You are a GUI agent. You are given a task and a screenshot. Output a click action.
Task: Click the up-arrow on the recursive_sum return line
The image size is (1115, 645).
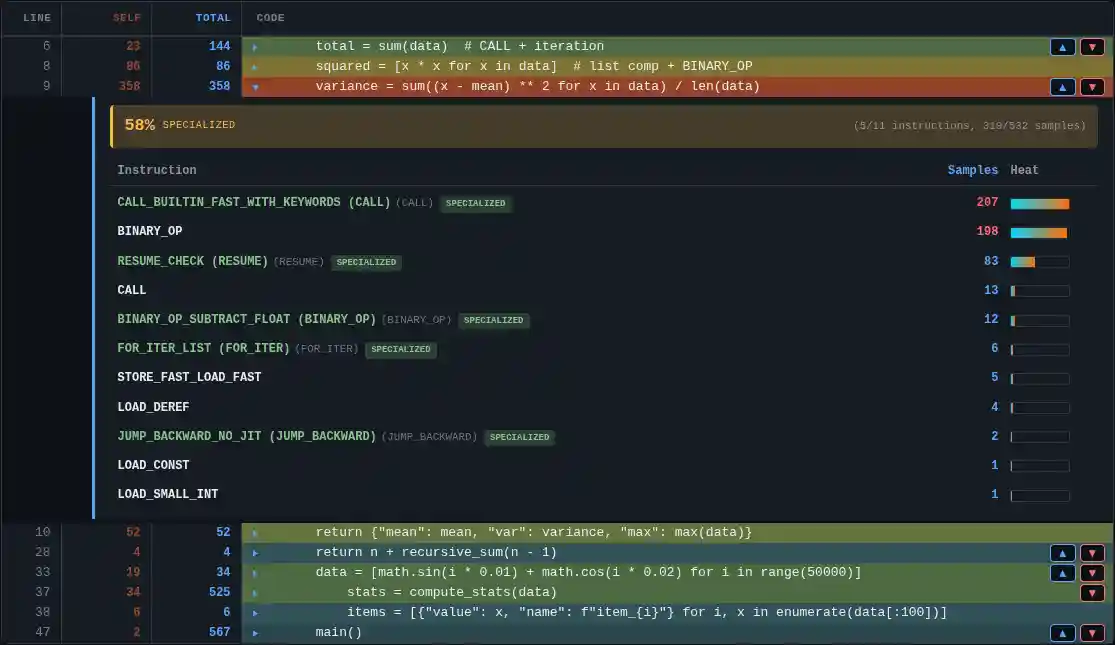point(1063,552)
